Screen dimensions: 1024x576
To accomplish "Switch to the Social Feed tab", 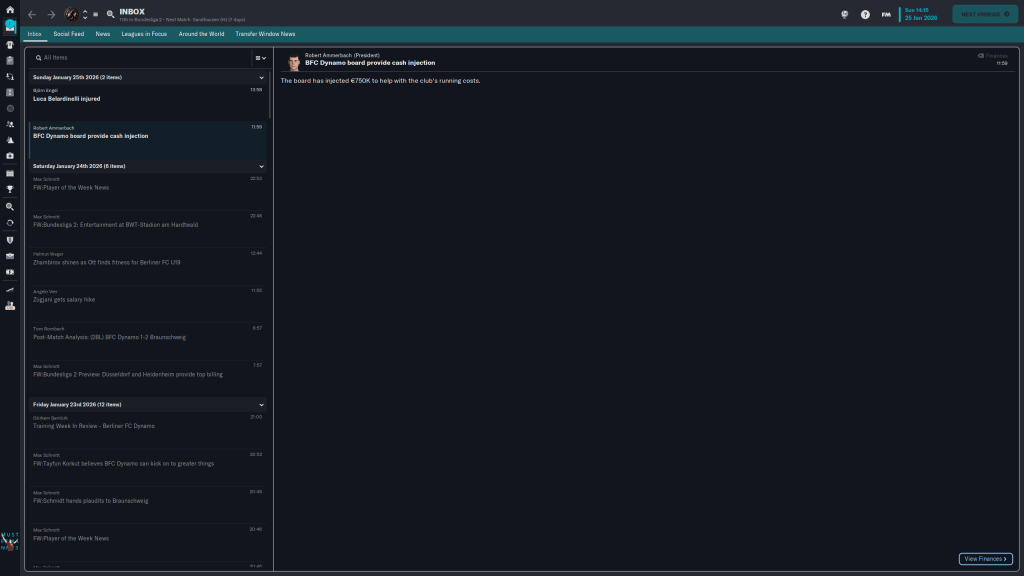I will (x=68, y=33).
